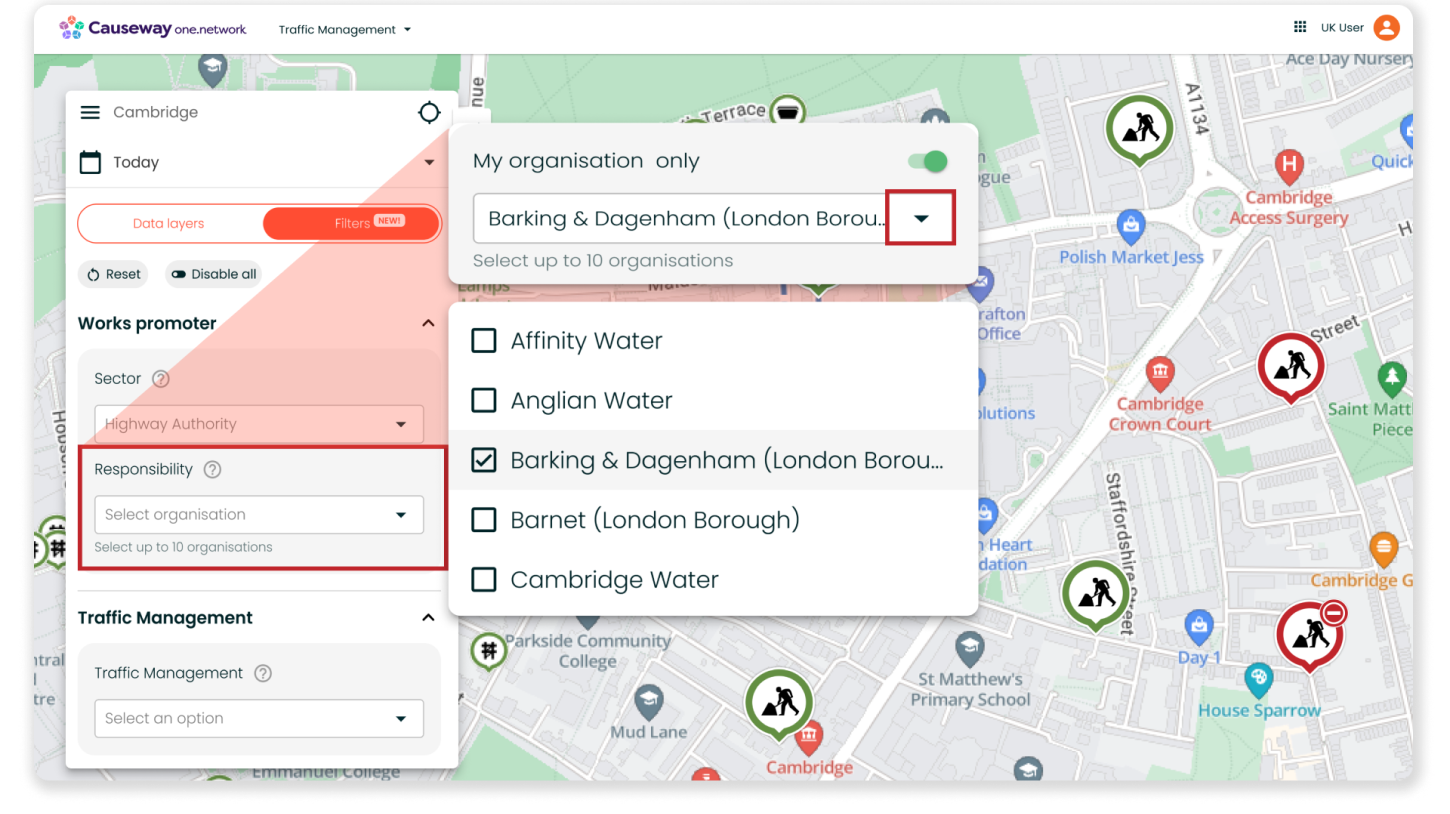Open the Select an option dropdown
The height and width of the screenshot is (814, 1450).
click(x=259, y=719)
